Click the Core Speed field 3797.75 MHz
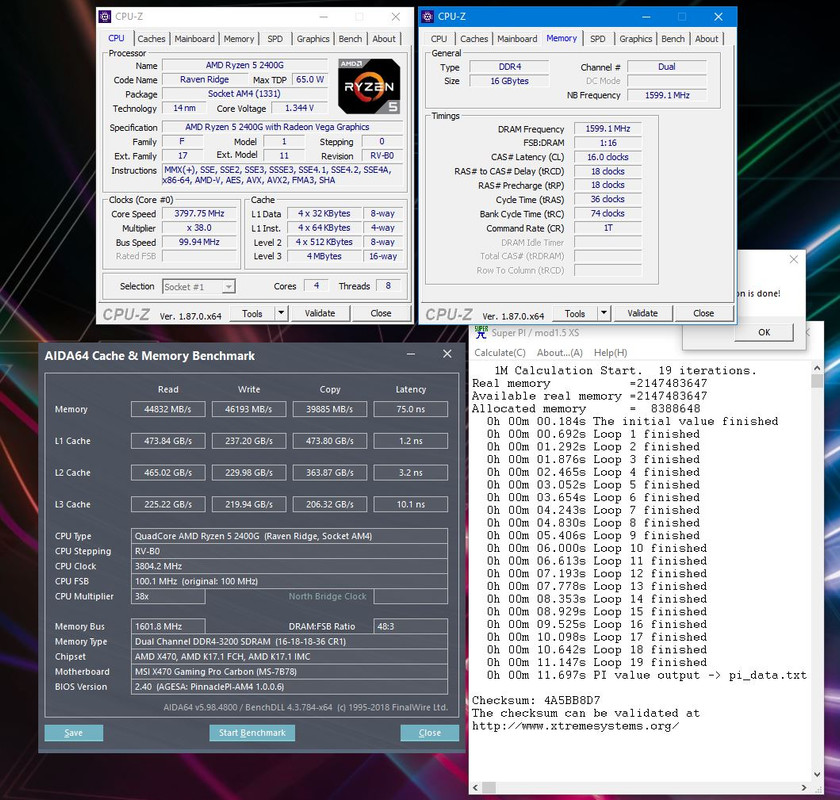This screenshot has height=800, width=840. pos(199,213)
